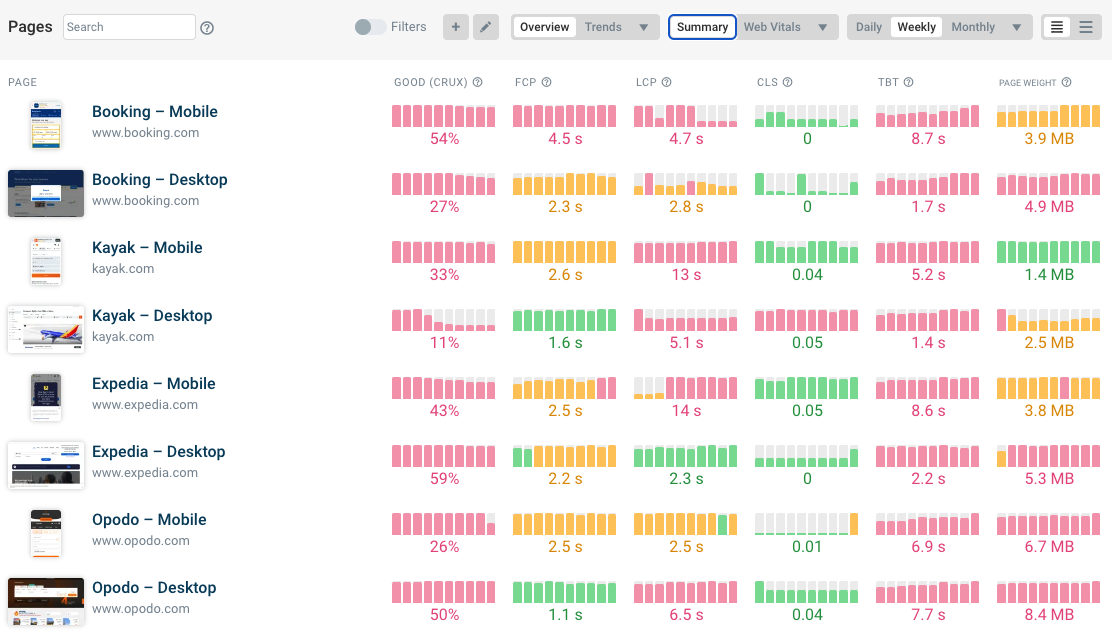Screen dimensions: 1112x640
Task: Switch to Daily view
Action: click(868, 27)
